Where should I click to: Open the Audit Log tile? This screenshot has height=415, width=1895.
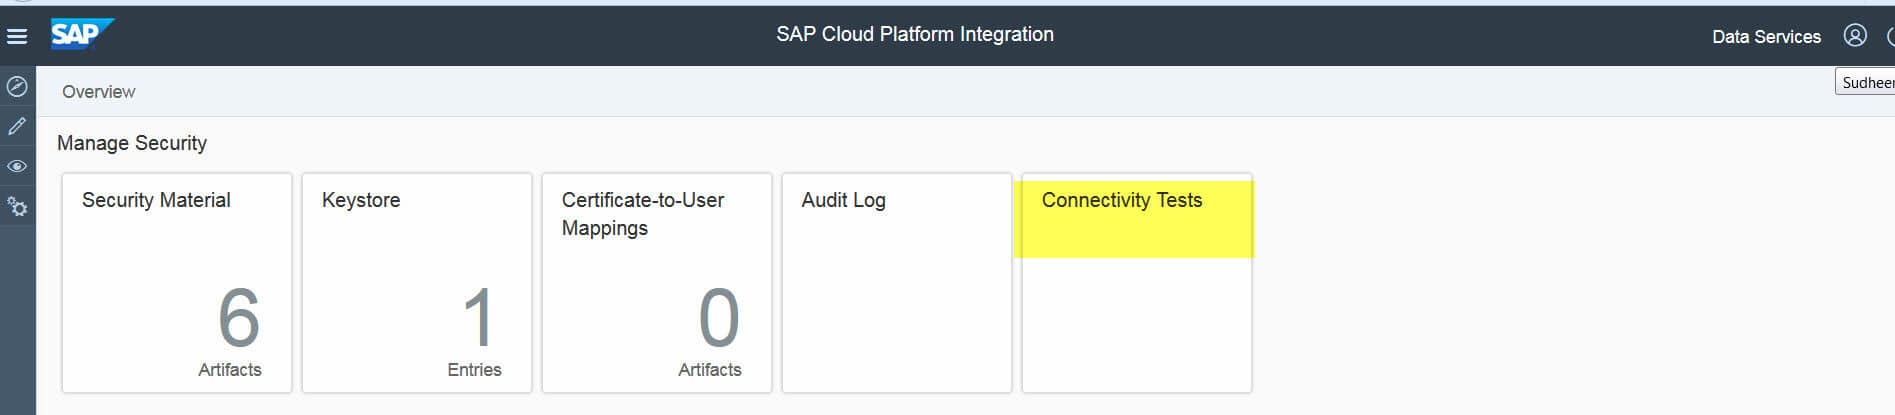coord(897,282)
